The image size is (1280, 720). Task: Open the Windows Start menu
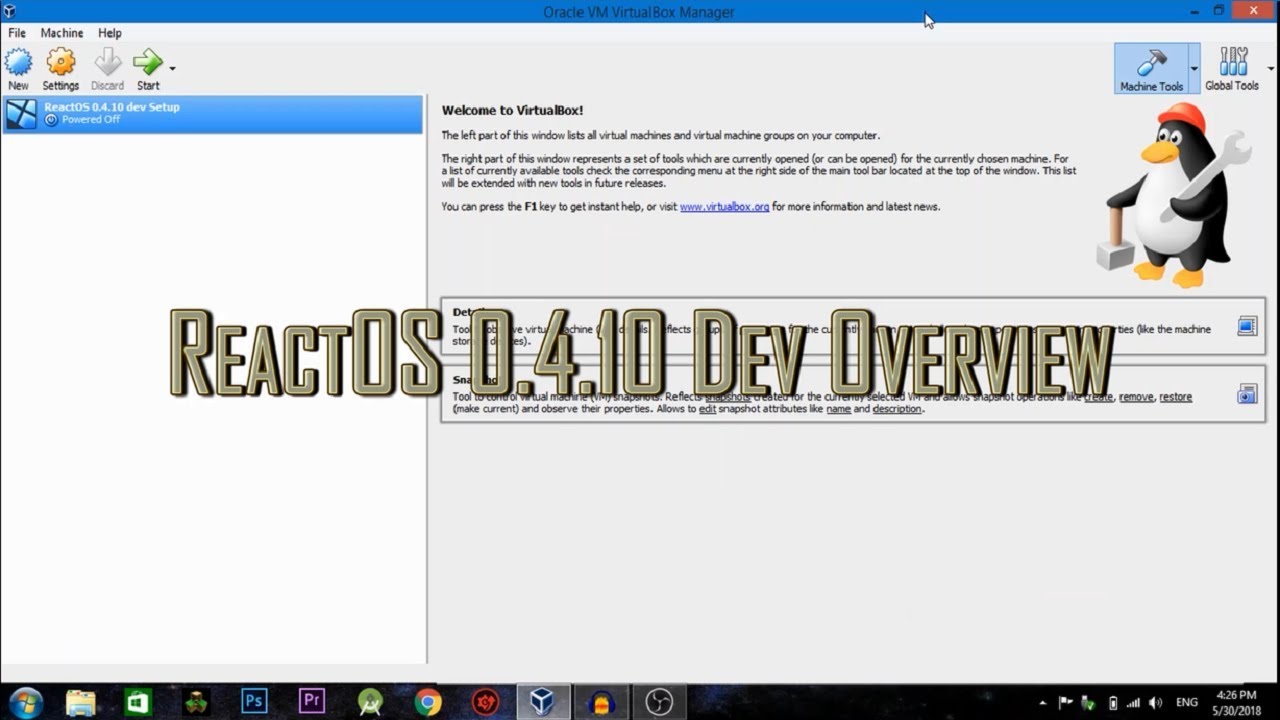pyautogui.click(x=24, y=703)
